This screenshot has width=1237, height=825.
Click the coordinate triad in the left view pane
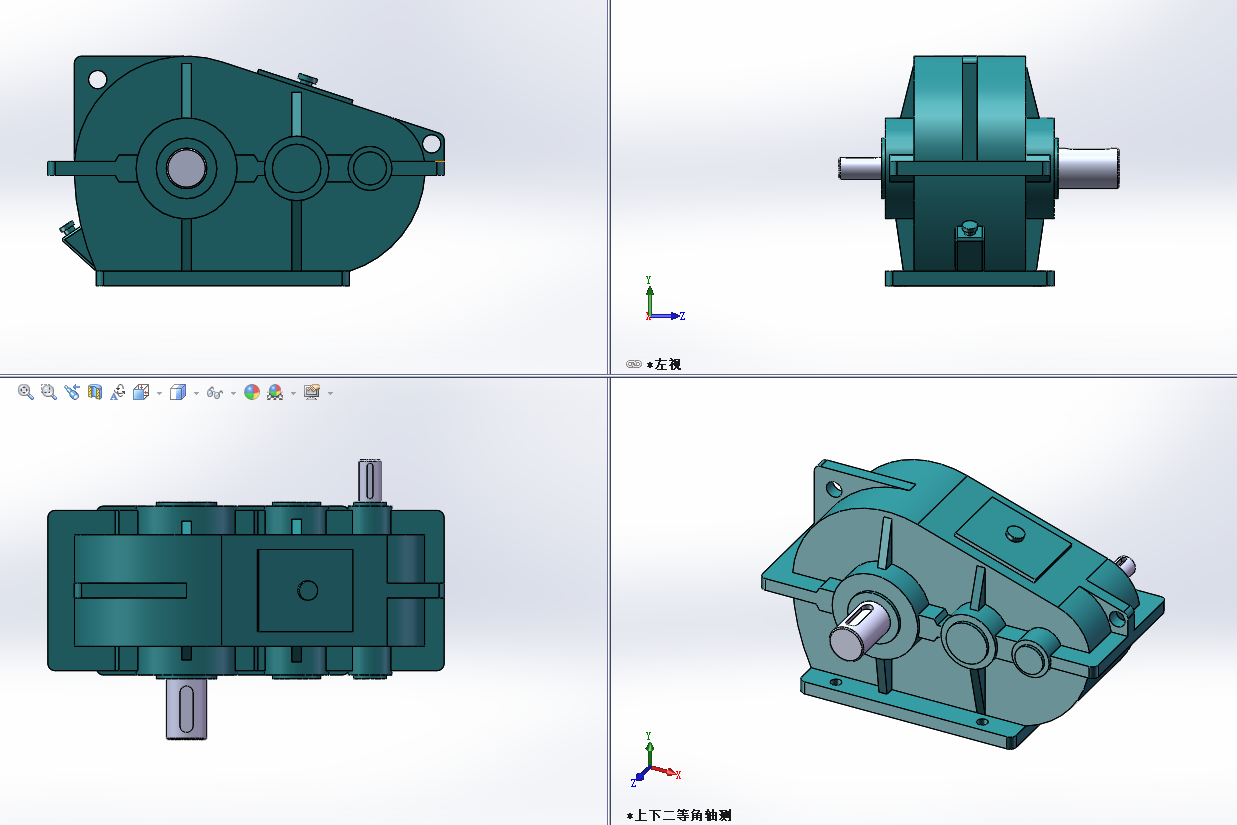(663, 299)
